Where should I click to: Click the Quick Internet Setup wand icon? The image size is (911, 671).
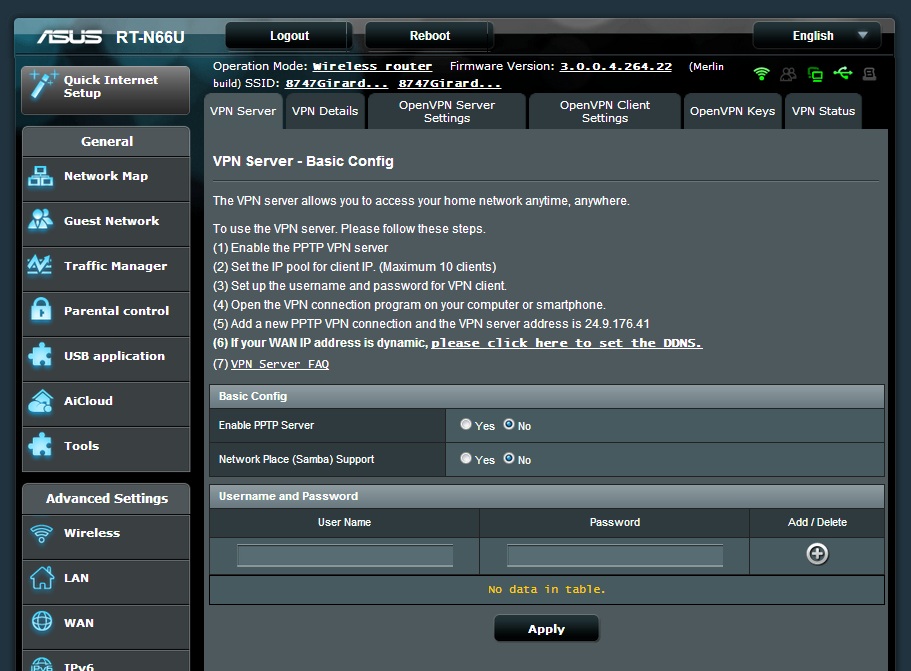pyautogui.click(x=43, y=86)
